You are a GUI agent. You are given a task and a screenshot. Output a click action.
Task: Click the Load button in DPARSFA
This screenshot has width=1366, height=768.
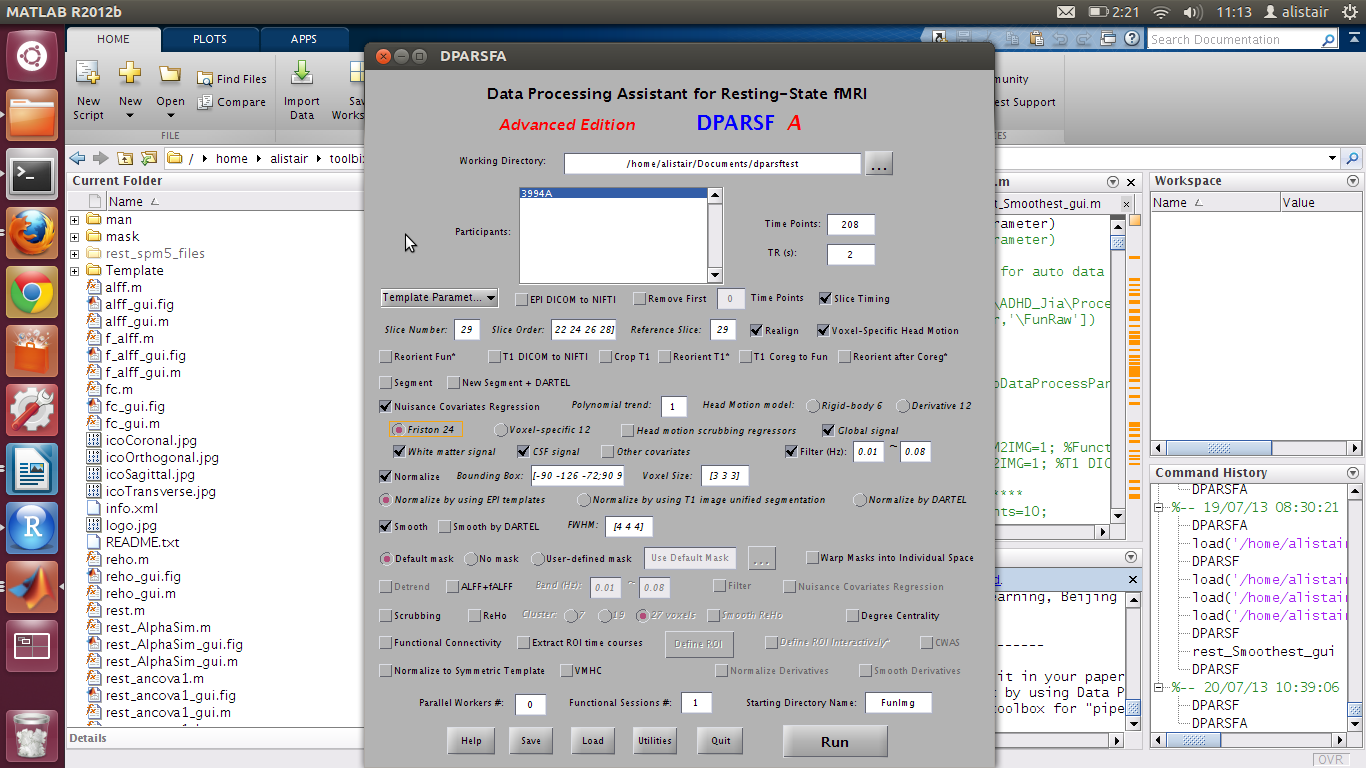coord(593,741)
